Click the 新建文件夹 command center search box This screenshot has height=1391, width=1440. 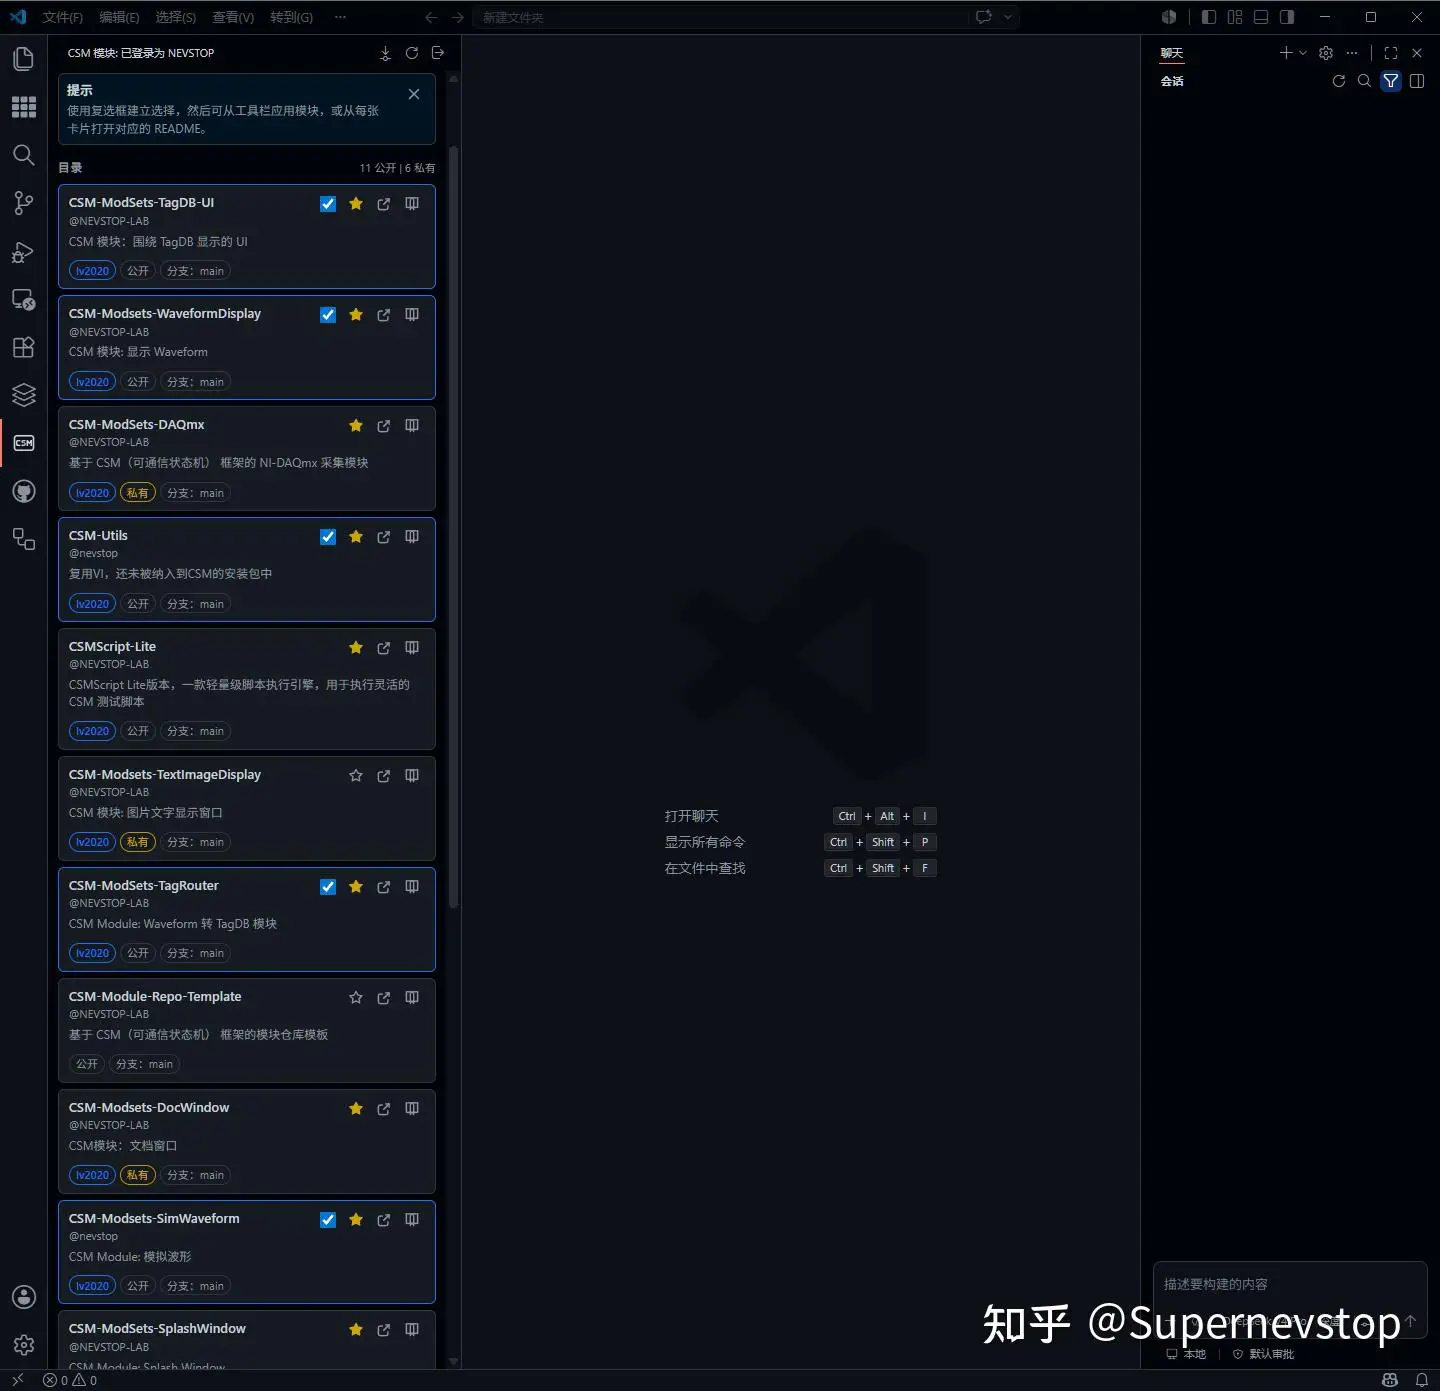coord(722,17)
